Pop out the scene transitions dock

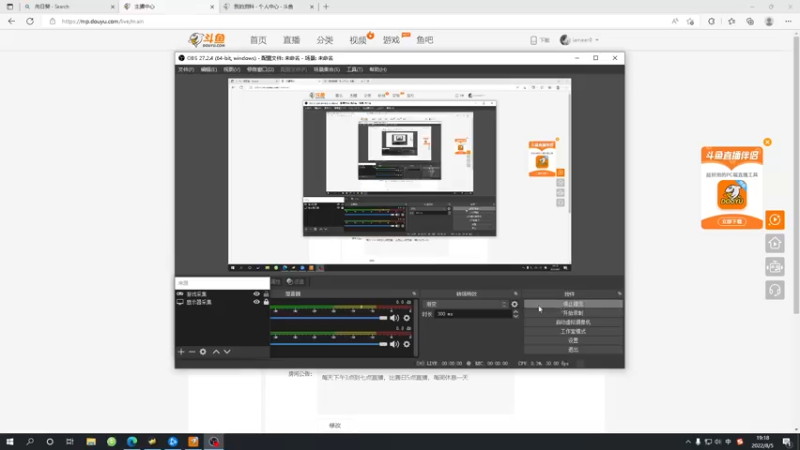click(x=516, y=294)
